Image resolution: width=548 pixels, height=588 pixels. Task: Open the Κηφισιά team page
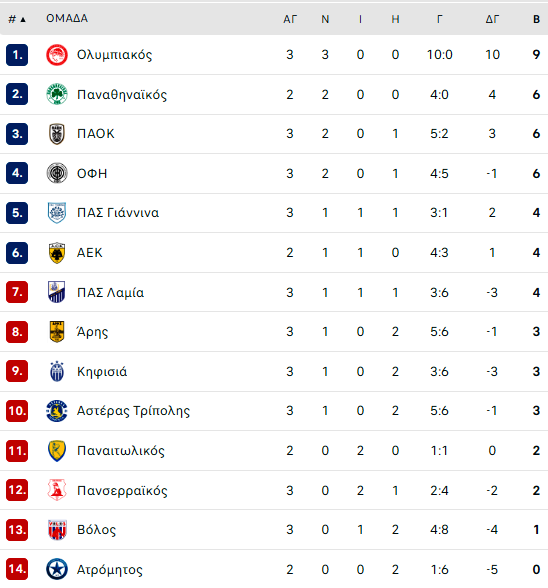[x=102, y=371]
